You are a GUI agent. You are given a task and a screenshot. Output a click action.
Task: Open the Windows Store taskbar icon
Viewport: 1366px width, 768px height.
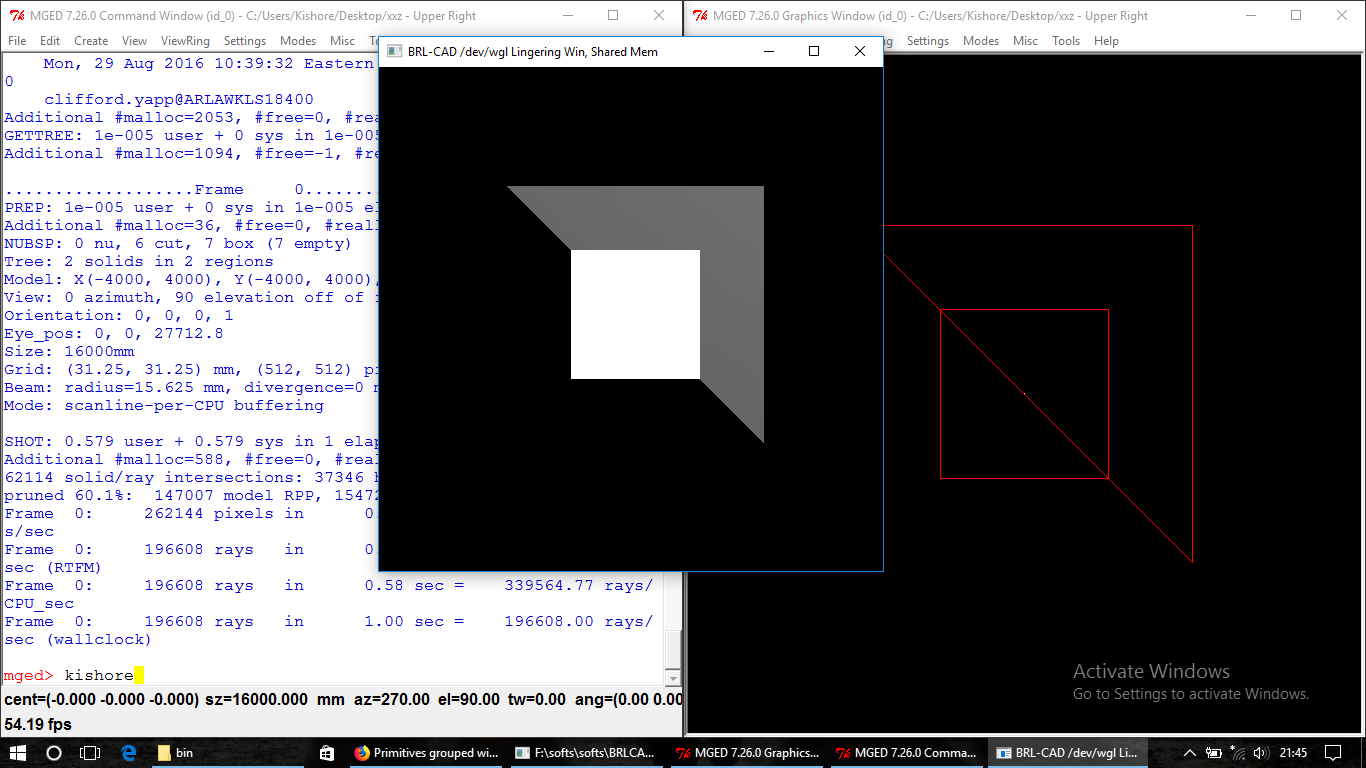(327, 753)
